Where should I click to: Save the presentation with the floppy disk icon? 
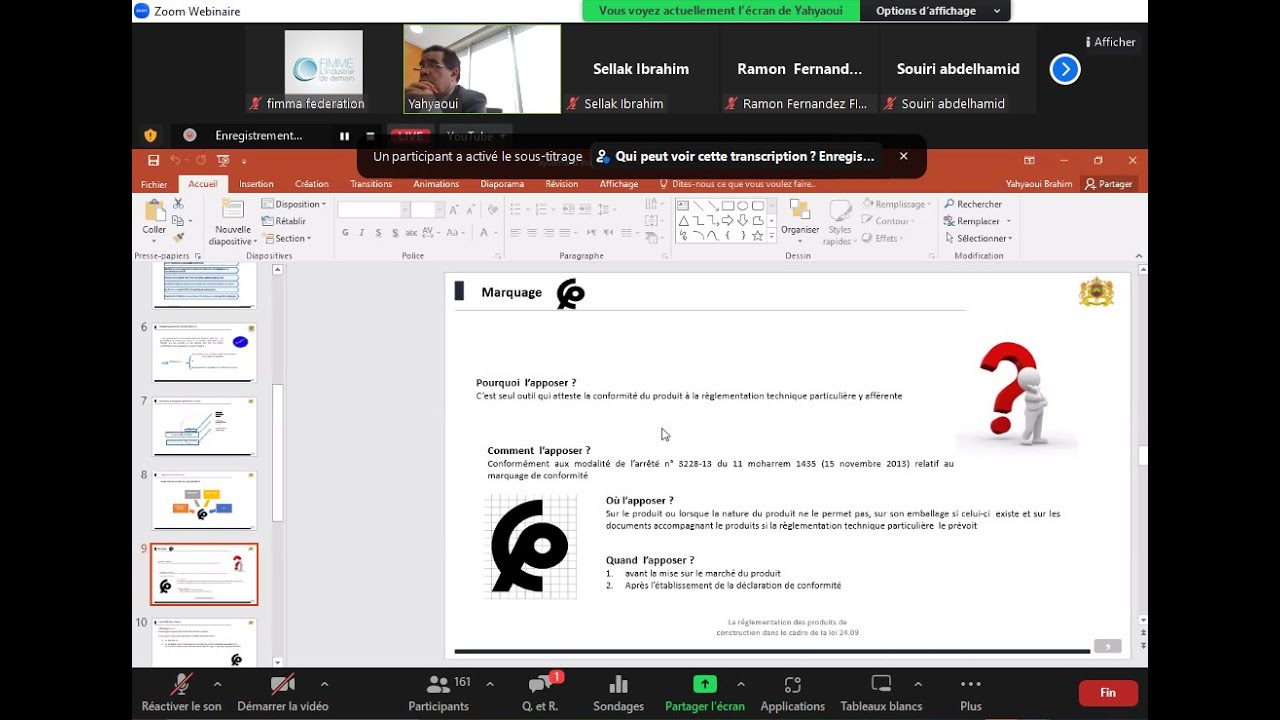tap(153, 160)
